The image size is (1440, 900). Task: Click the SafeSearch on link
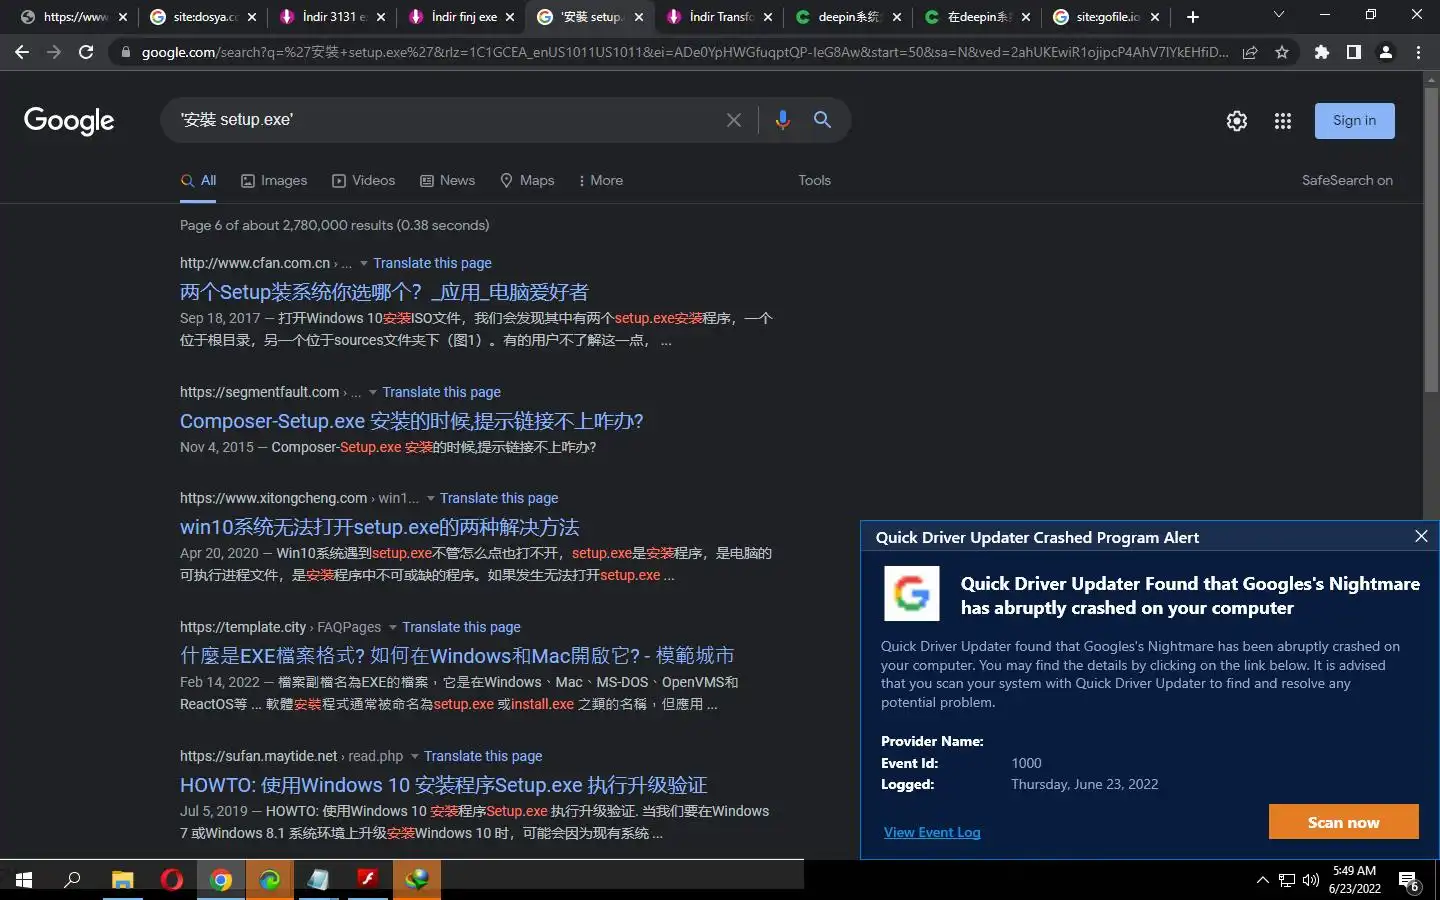pyautogui.click(x=1347, y=180)
